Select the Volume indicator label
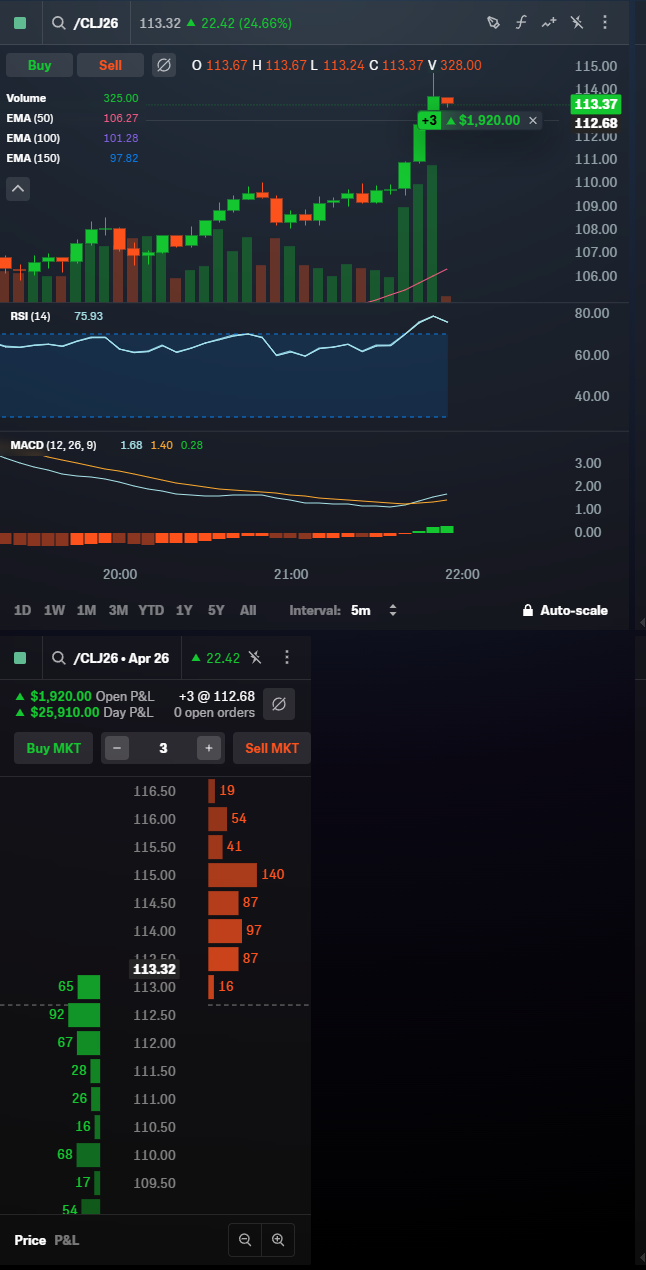The height and width of the screenshot is (1270, 646). coord(26,98)
